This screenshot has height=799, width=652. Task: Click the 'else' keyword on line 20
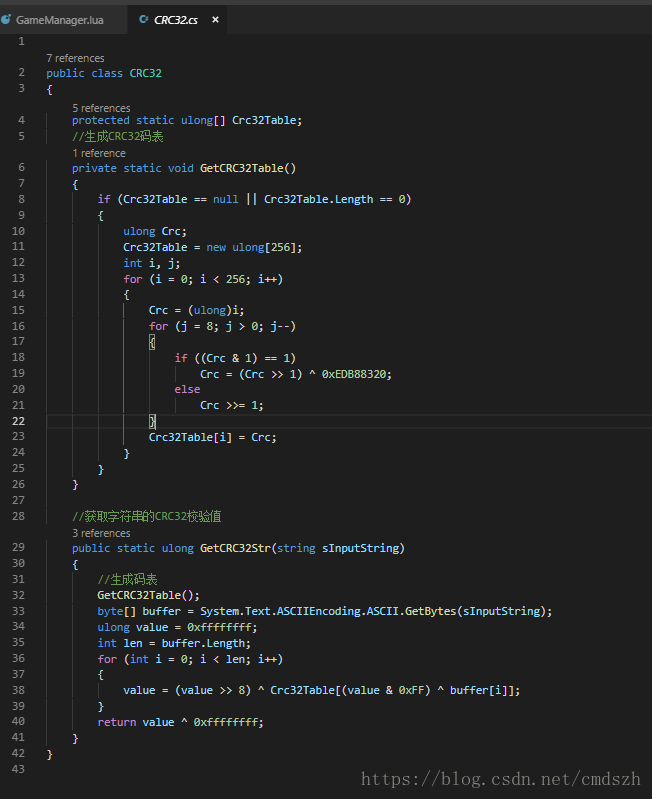click(x=187, y=389)
